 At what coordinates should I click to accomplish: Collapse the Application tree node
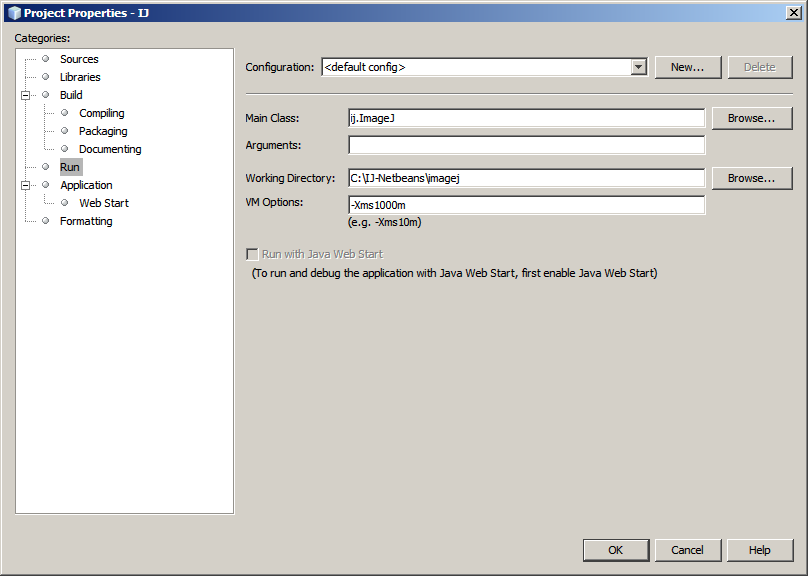pyautogui.click(x=26, y=185)
